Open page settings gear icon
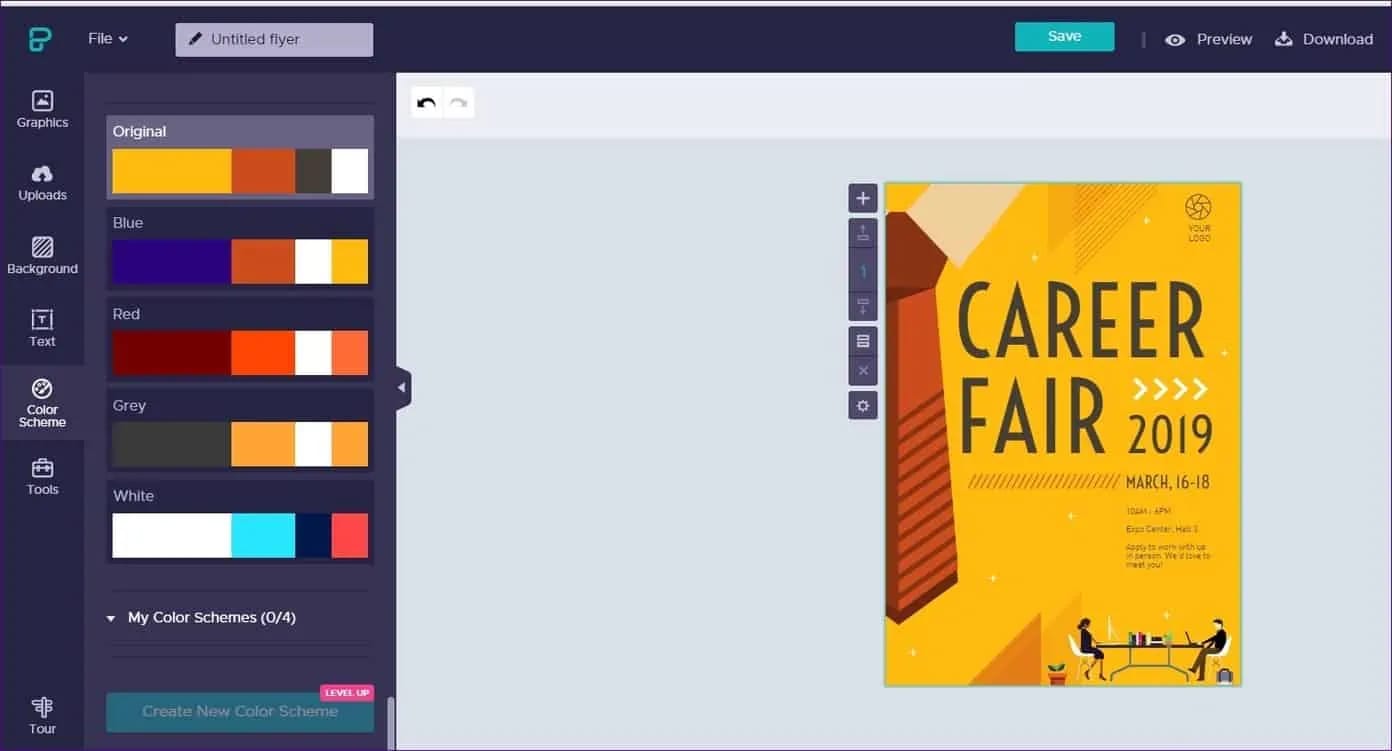The width and height of the screenshot is (1392, 751). pyautogui.click(x=863, y=405)
